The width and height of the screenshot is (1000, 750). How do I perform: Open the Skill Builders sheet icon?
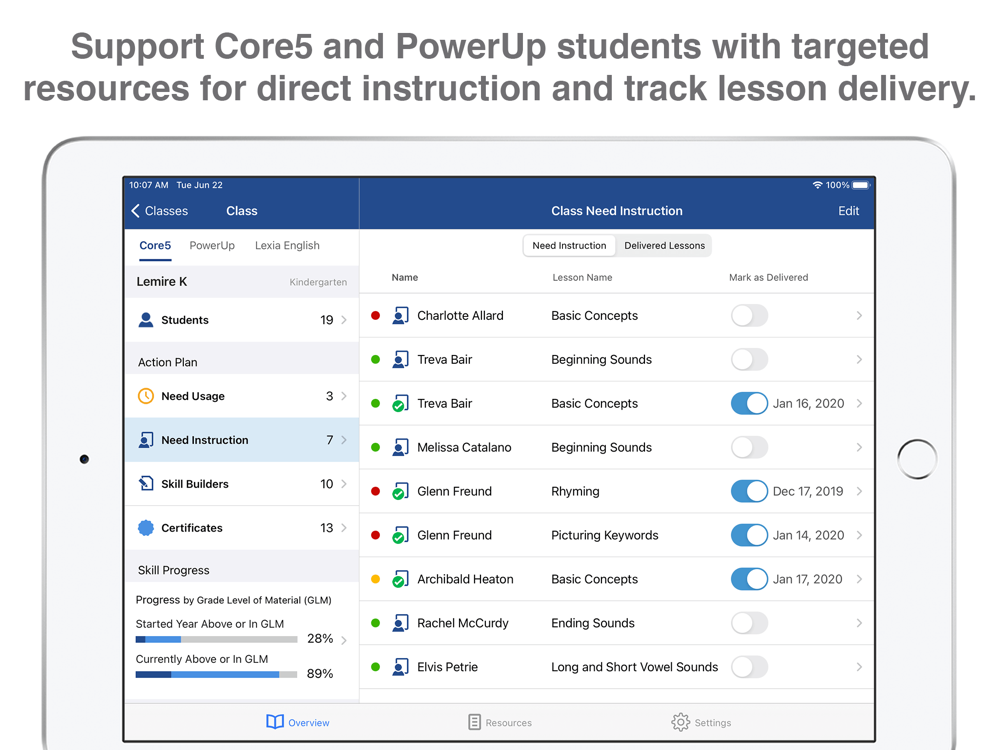(146, 483)
